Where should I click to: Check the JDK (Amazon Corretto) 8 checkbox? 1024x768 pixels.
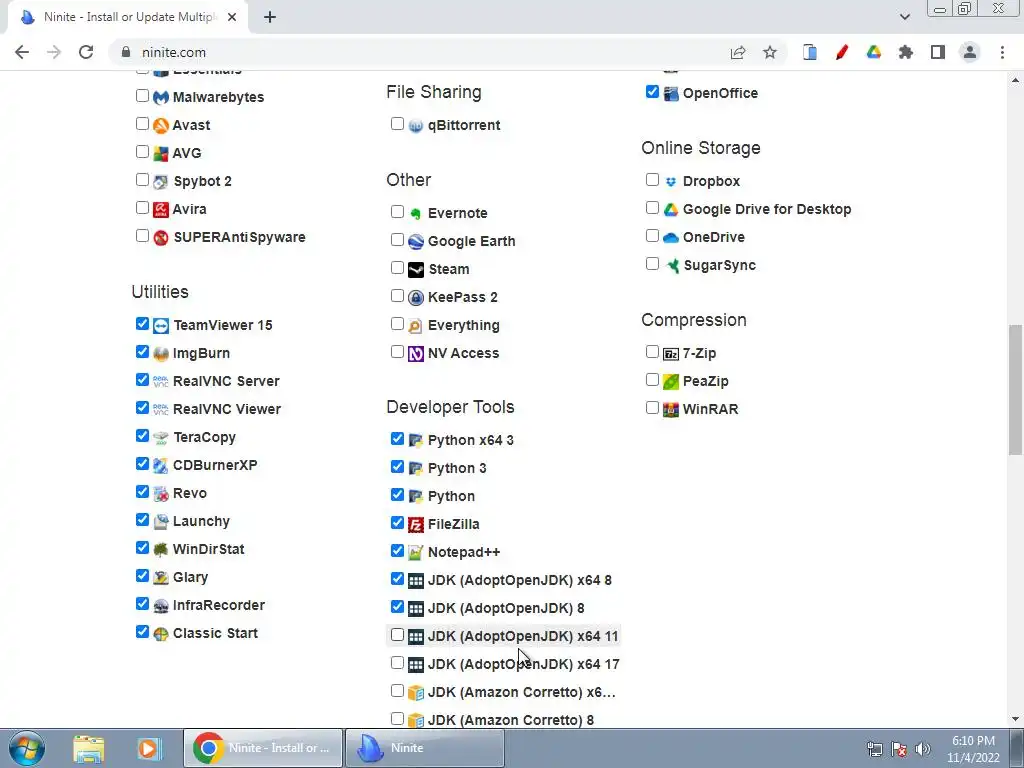click(397, 718)
